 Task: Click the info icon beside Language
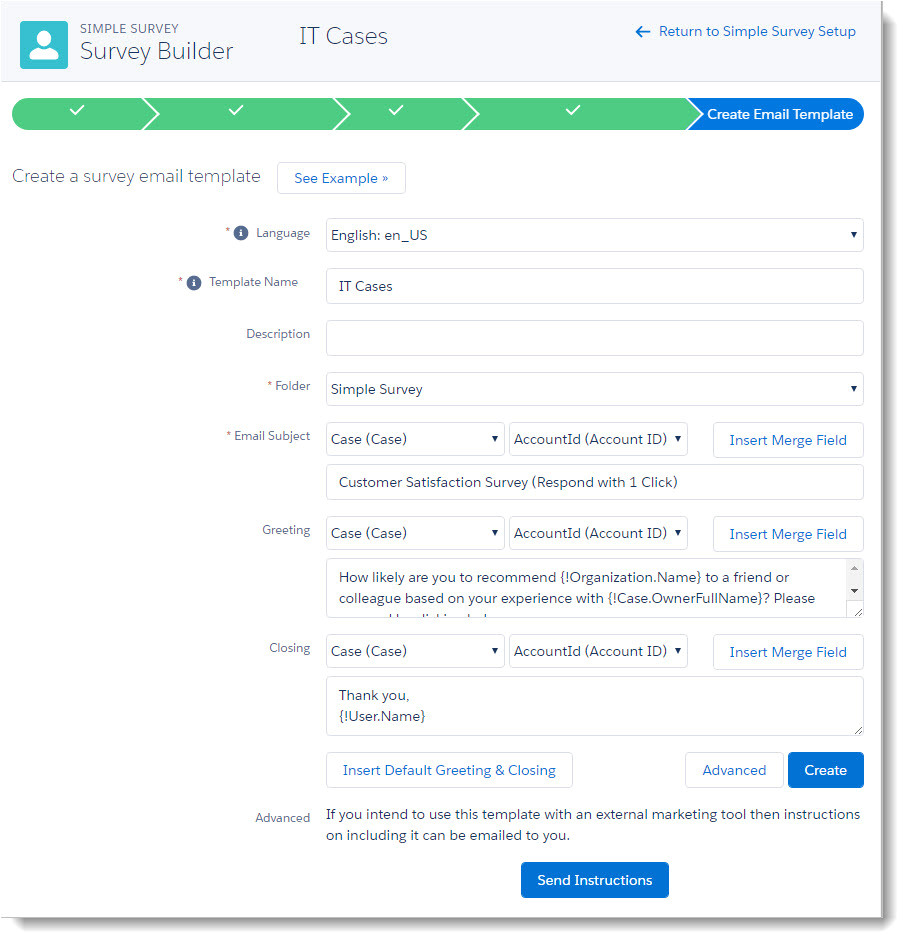click(x=240, y=233)
